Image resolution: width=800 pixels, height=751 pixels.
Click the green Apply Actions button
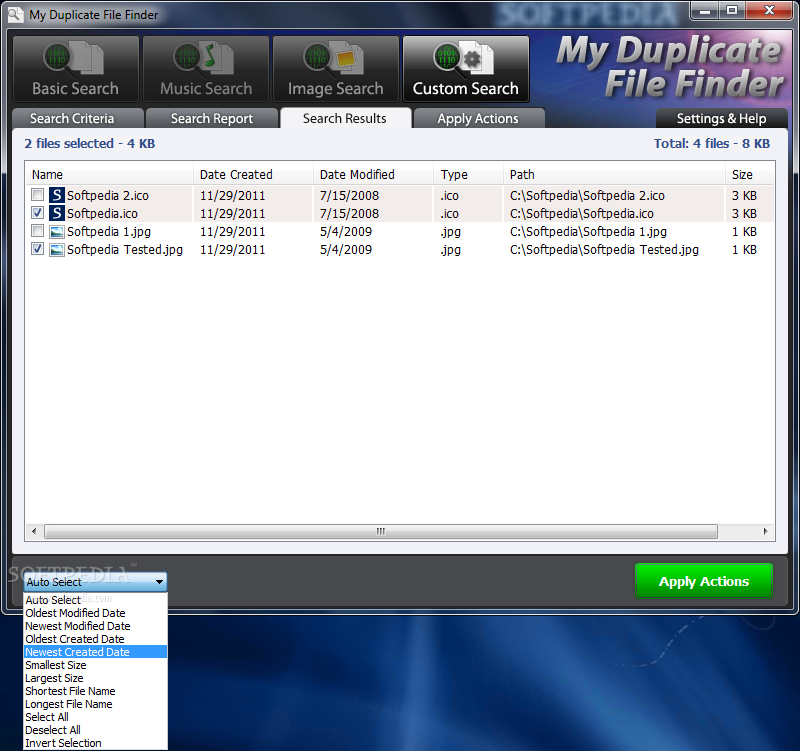[x=704, y=581]
